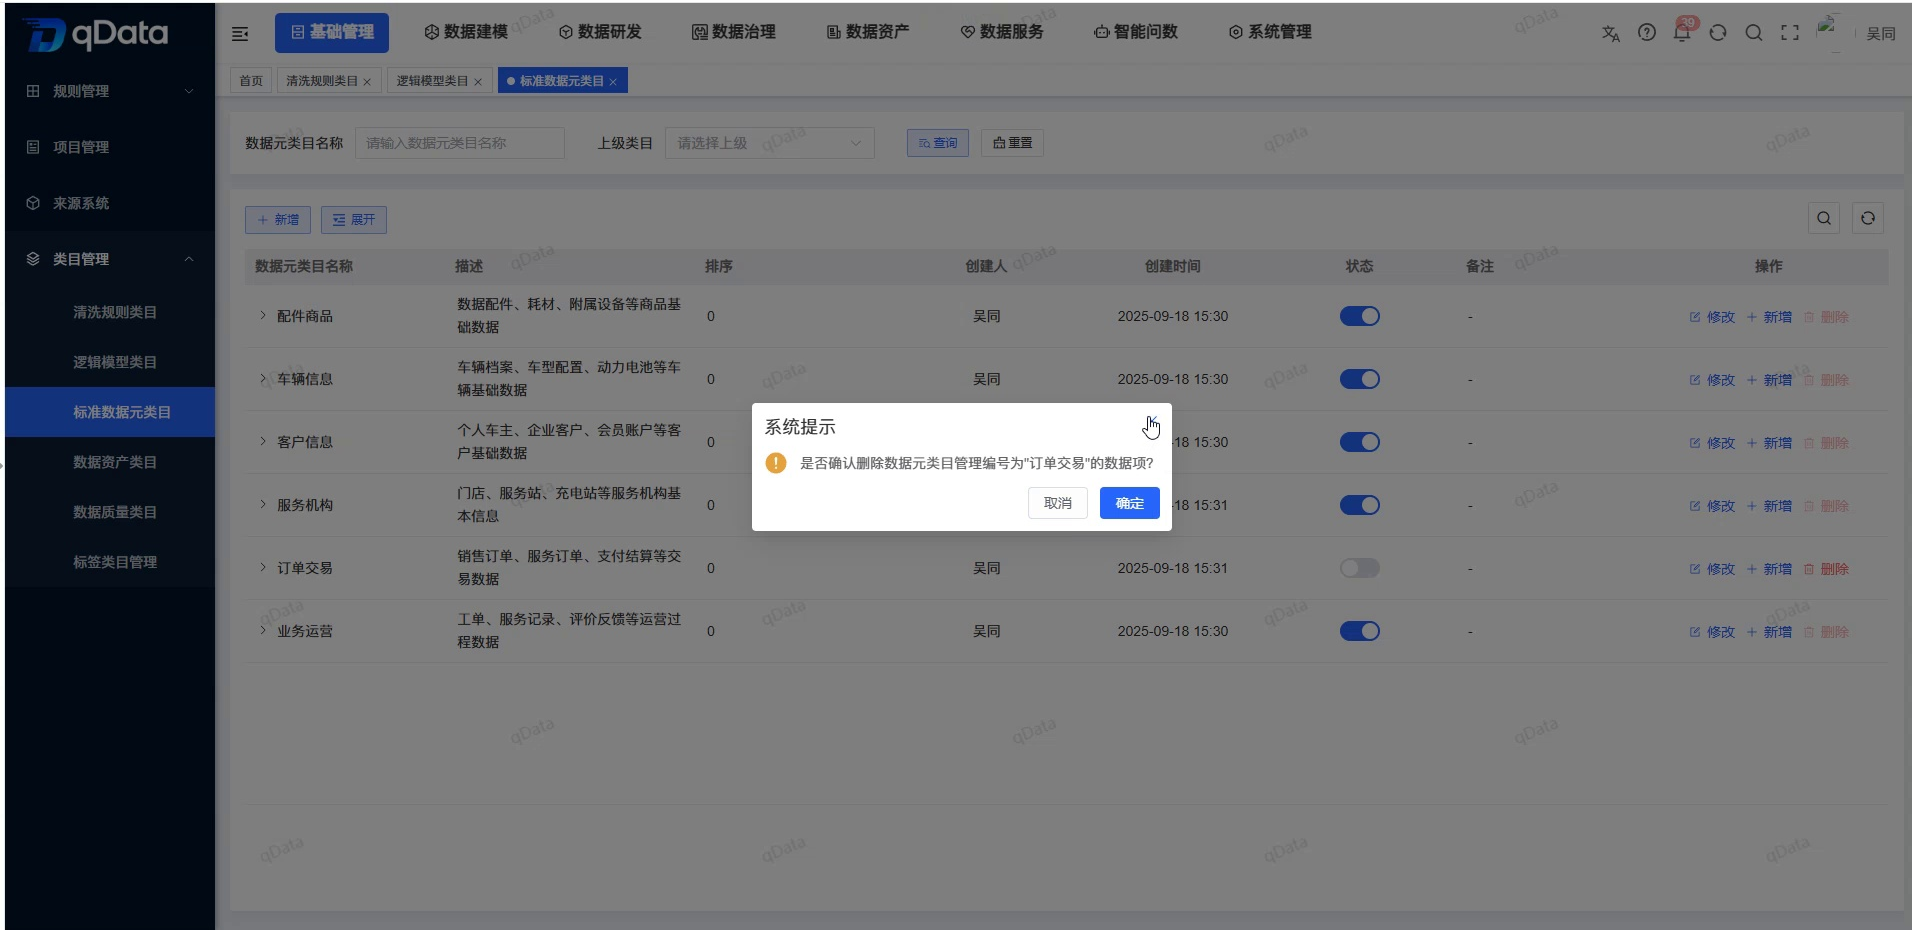Open the global search magnifier in the header
Image resolution: width=1912 pixels, height=930 pixels.
tap(1754, 33)
